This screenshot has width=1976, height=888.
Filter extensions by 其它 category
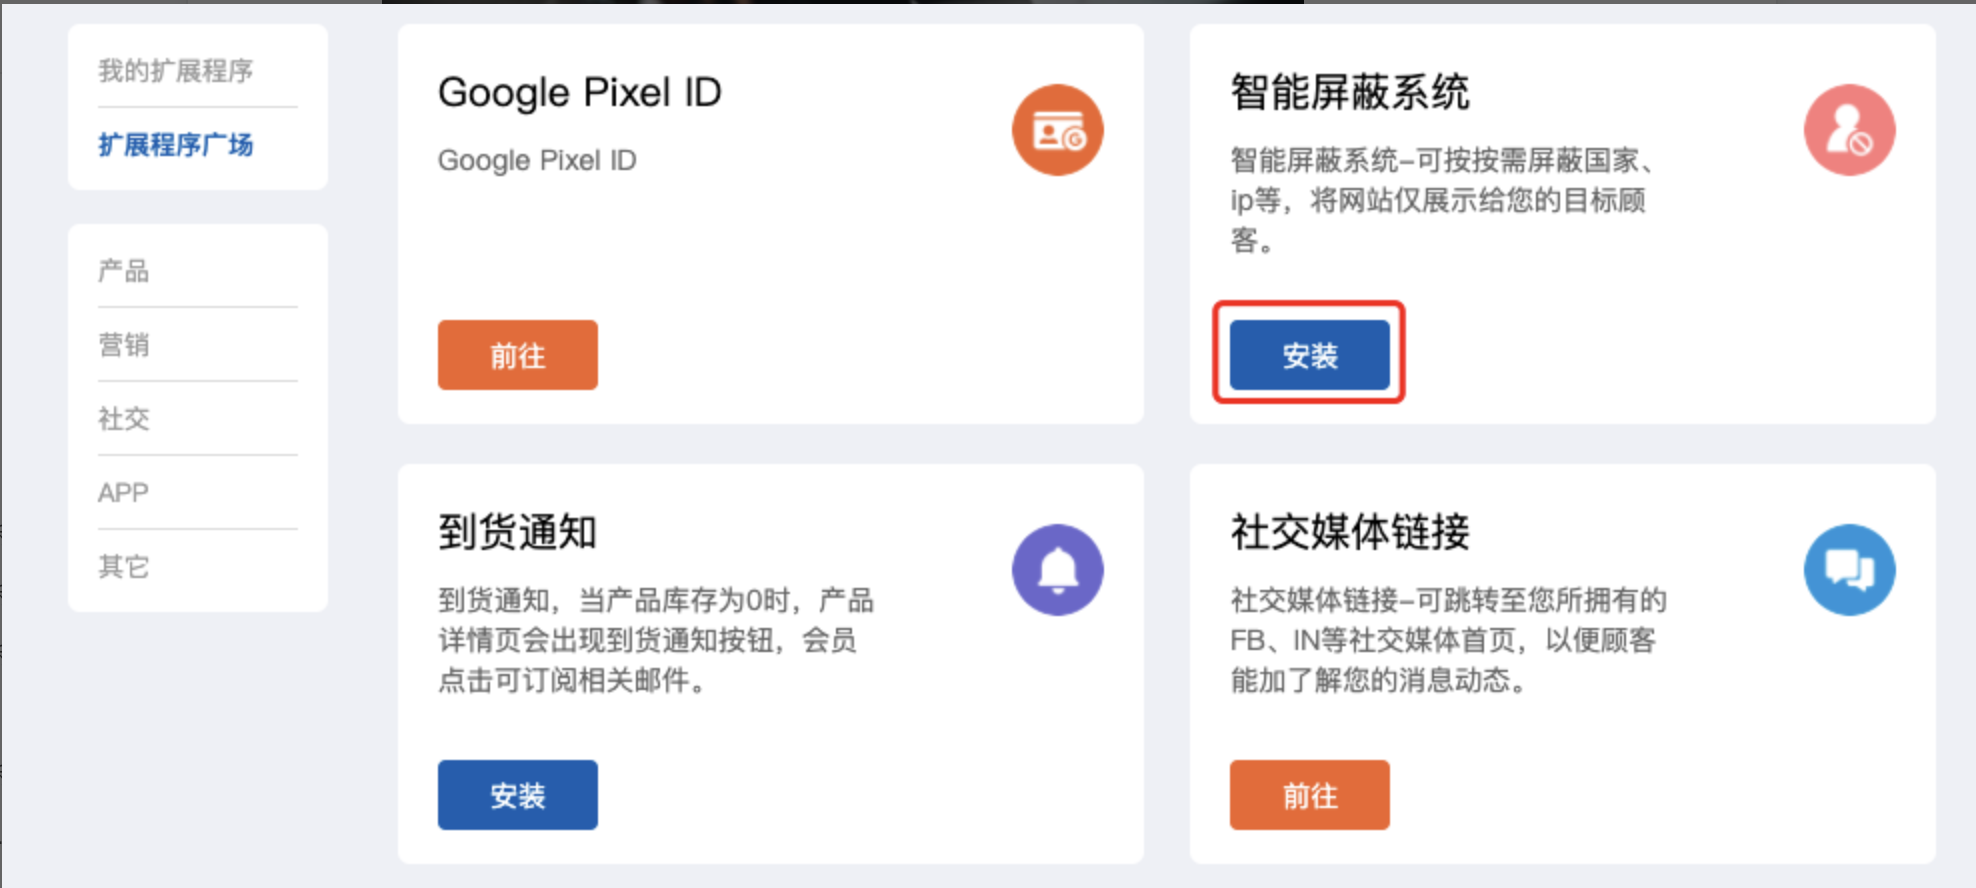click(124, 567)
